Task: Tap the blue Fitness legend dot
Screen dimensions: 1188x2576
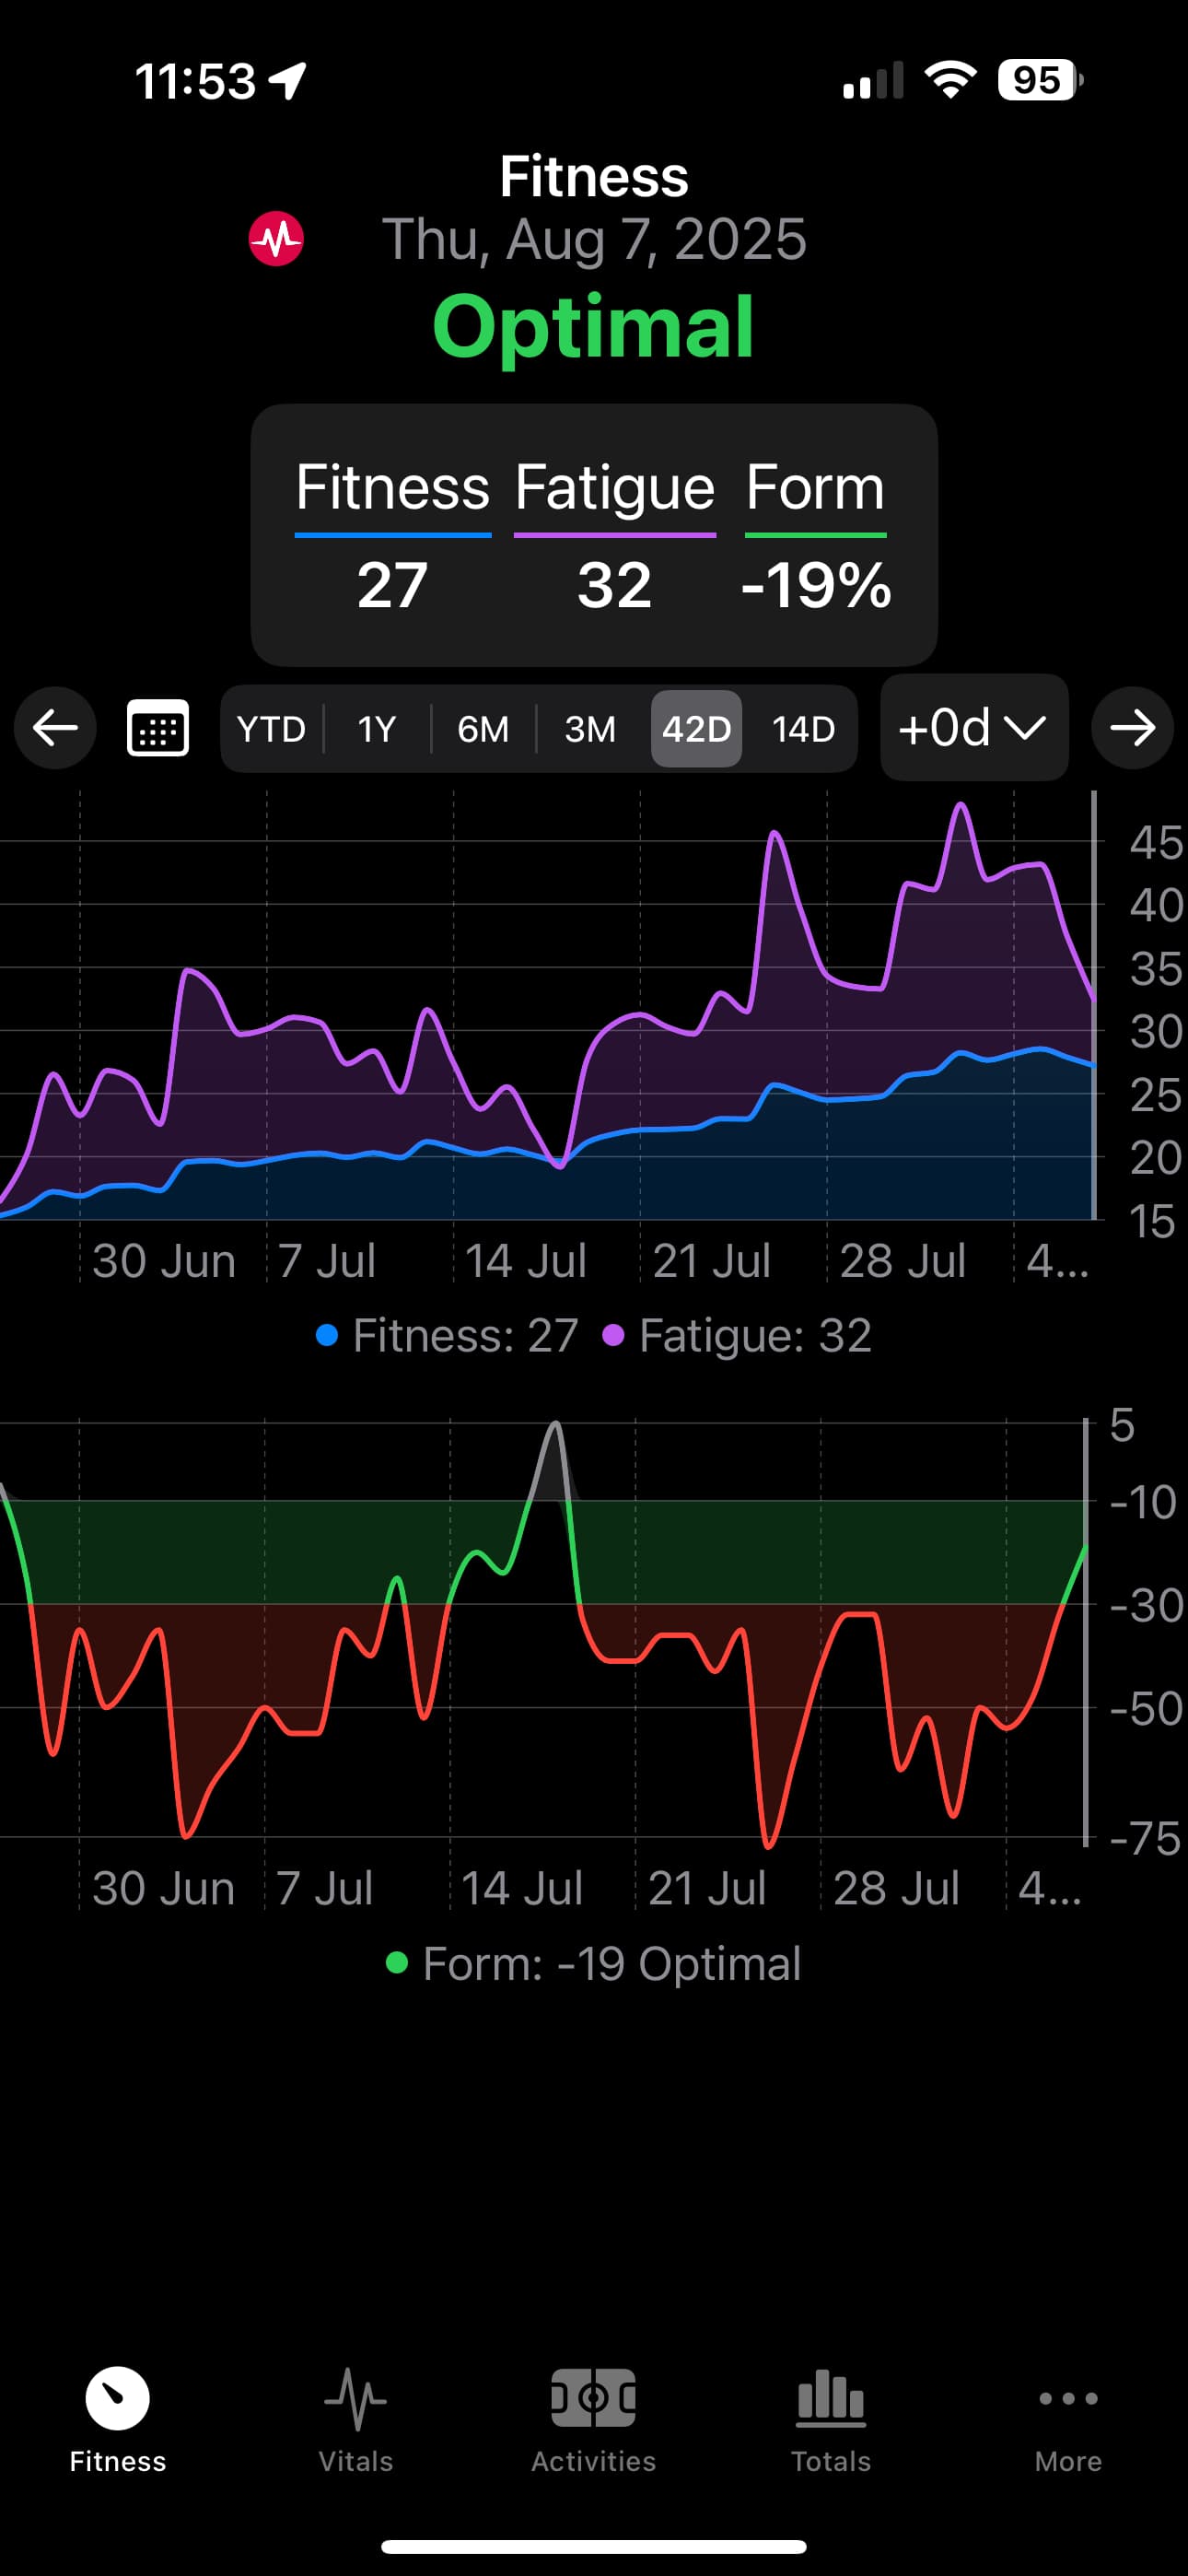Action: point(326,1335)
